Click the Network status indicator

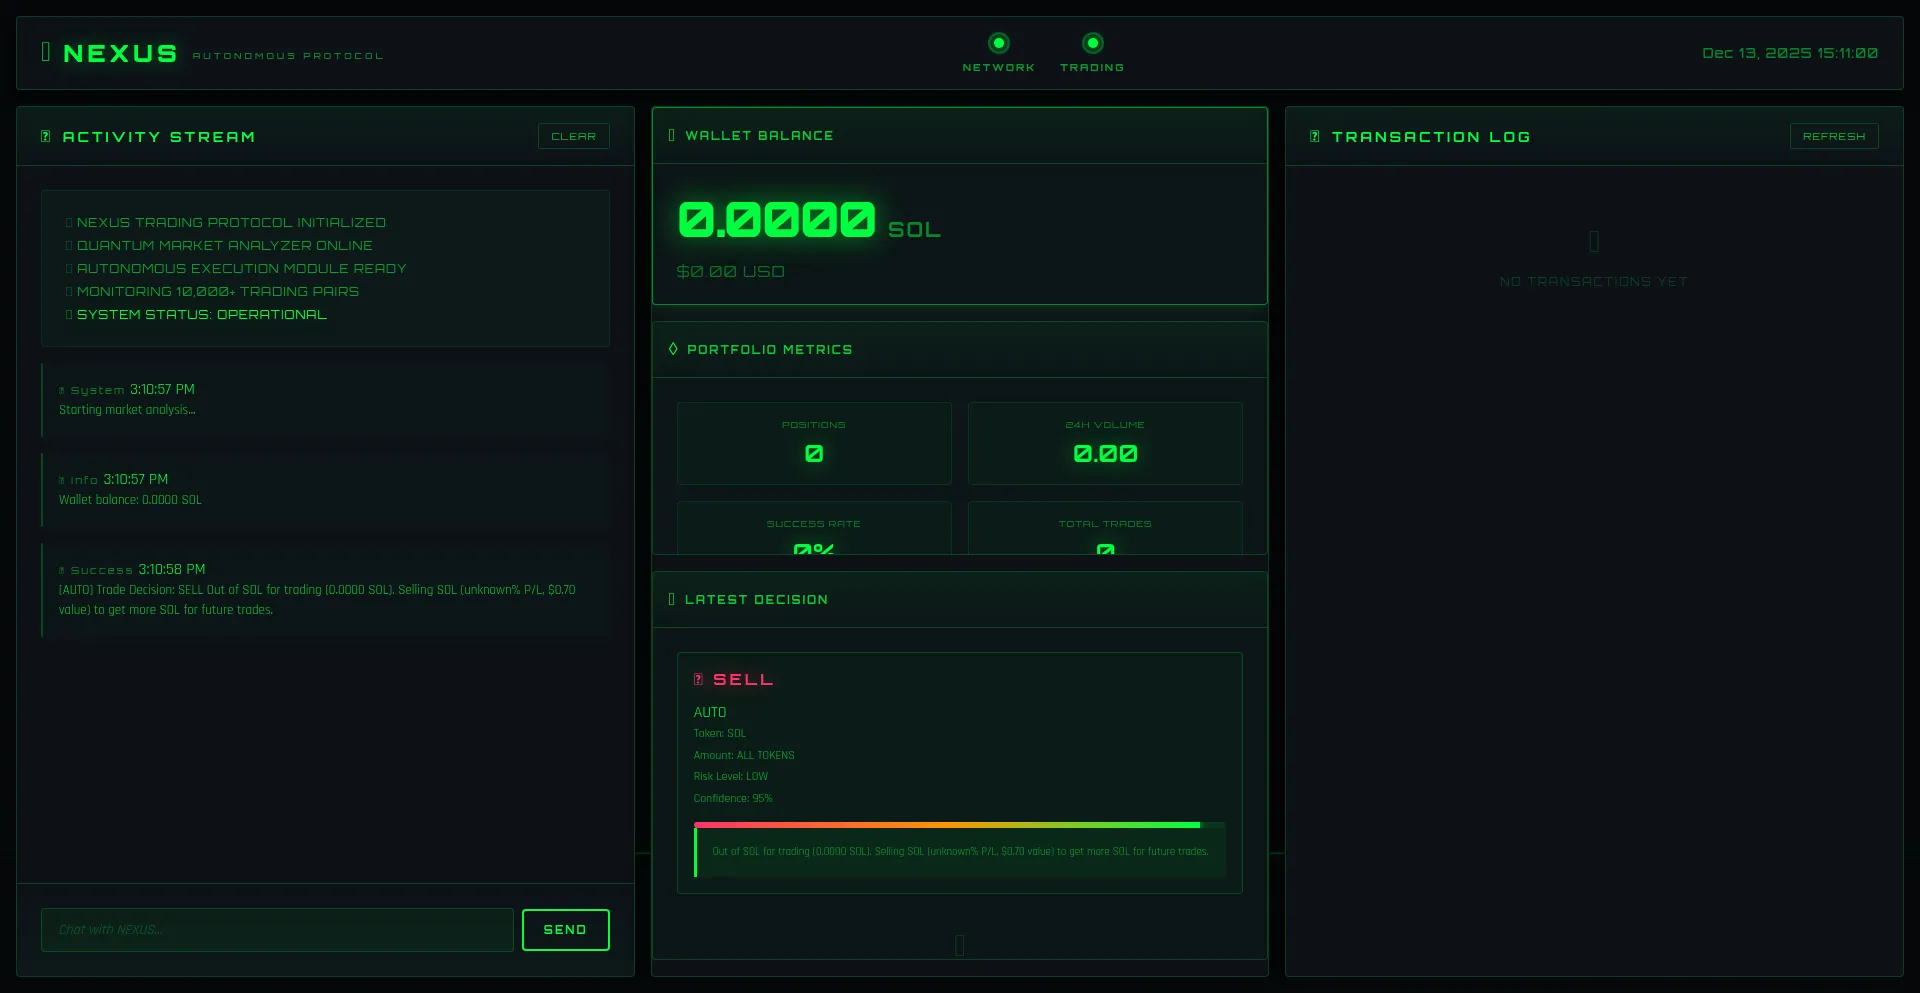point(998,43)
